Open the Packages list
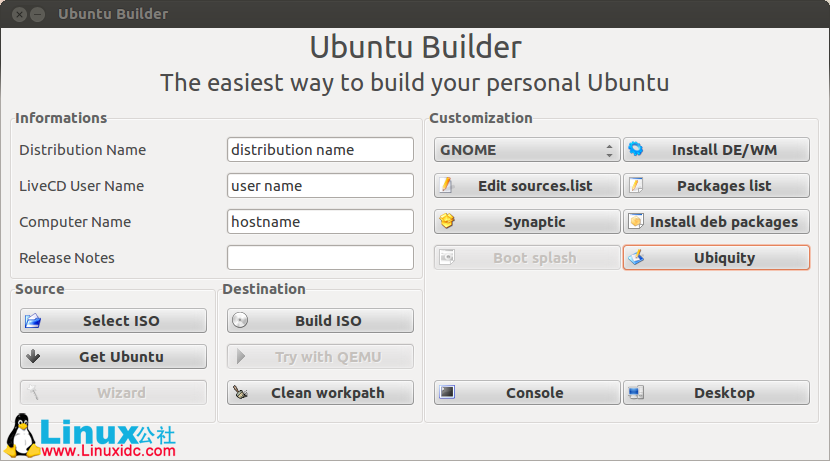The width and height of the screenshot is (830, 461). [716, 186]
